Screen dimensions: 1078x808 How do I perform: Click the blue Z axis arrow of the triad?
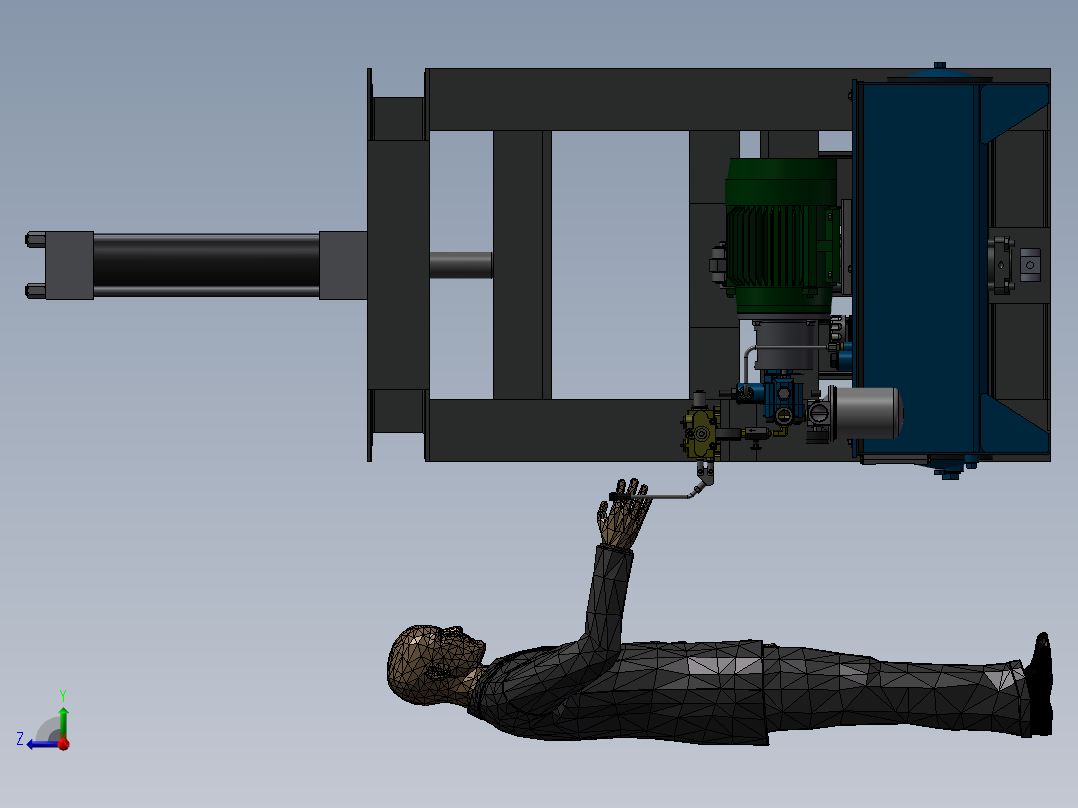[41, 745]
